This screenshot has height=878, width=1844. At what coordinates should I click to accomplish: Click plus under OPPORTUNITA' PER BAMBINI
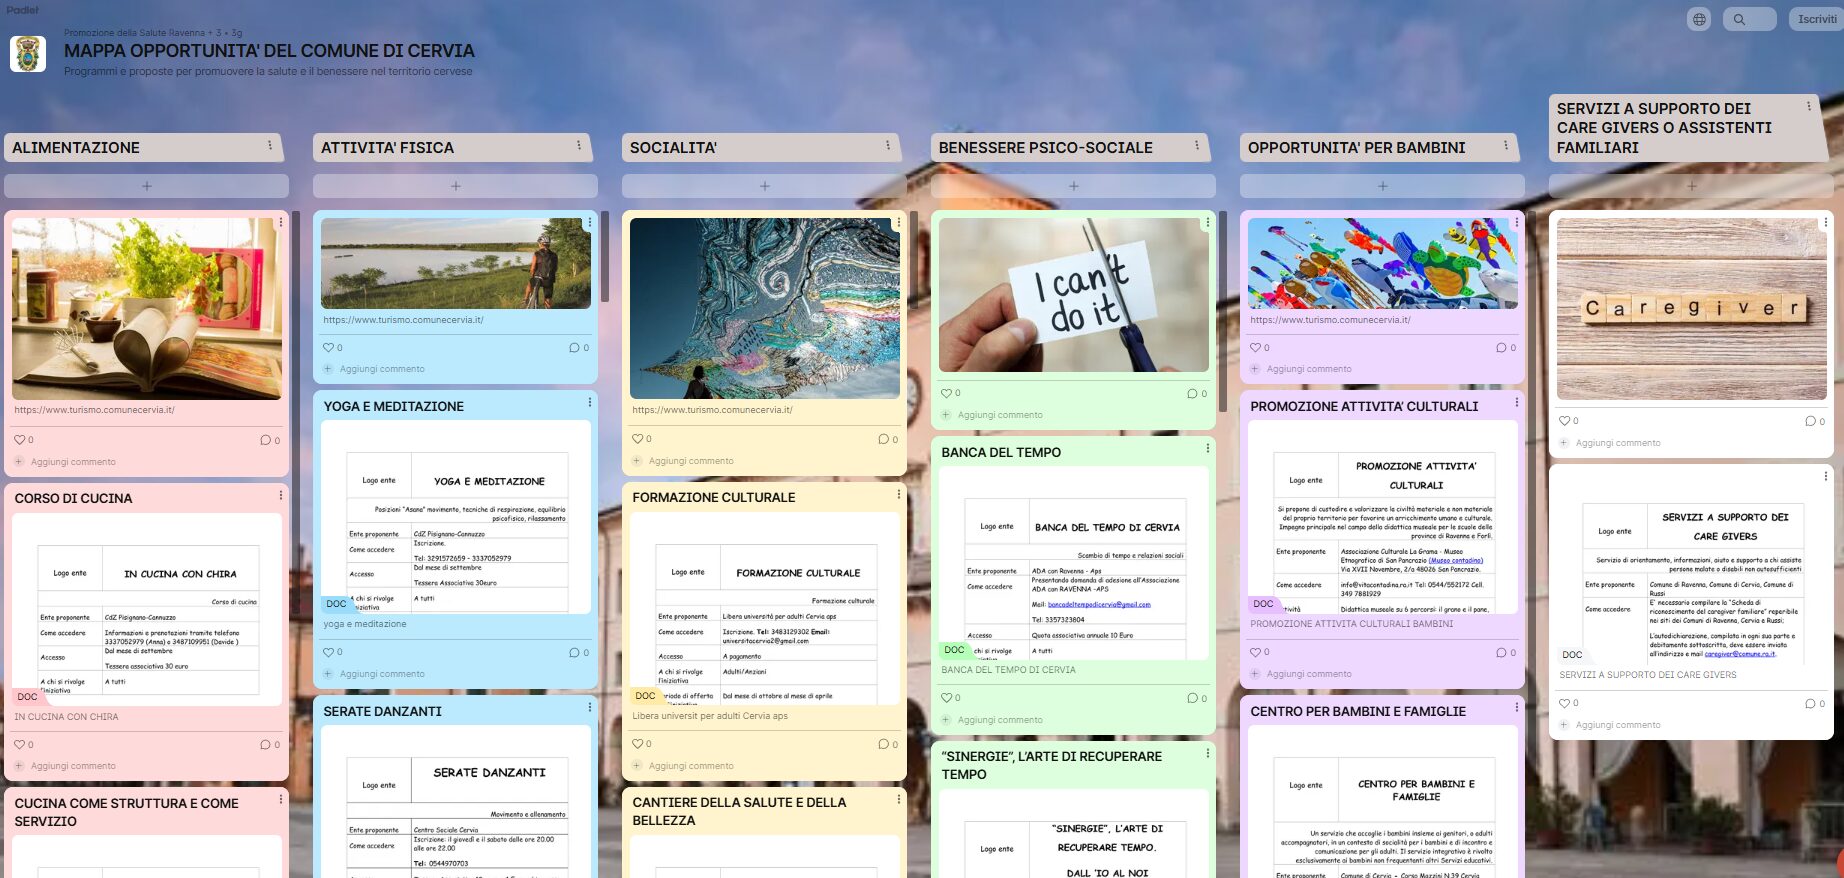pos(1382,186)
